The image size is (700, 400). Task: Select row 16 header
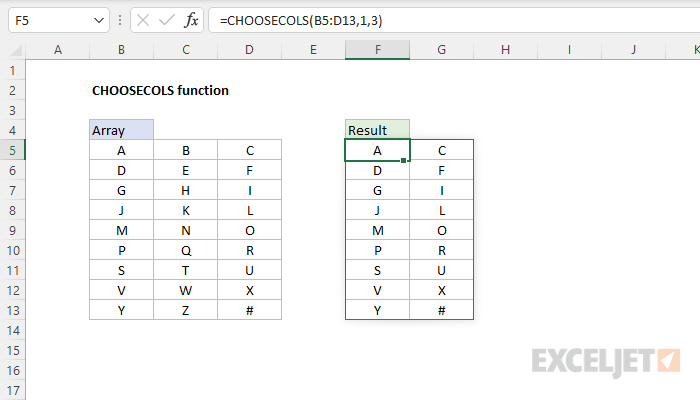point(12,371)
